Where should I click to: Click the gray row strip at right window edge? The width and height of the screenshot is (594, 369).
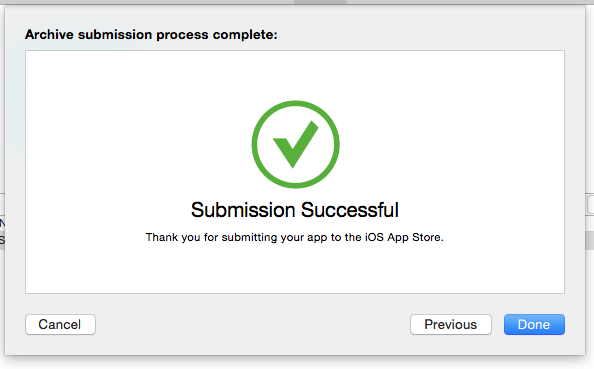(590, 241)
